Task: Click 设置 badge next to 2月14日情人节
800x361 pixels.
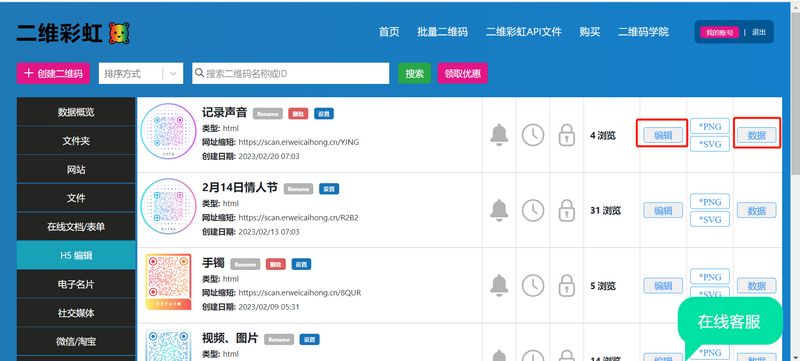Action: tap(329, 189)
